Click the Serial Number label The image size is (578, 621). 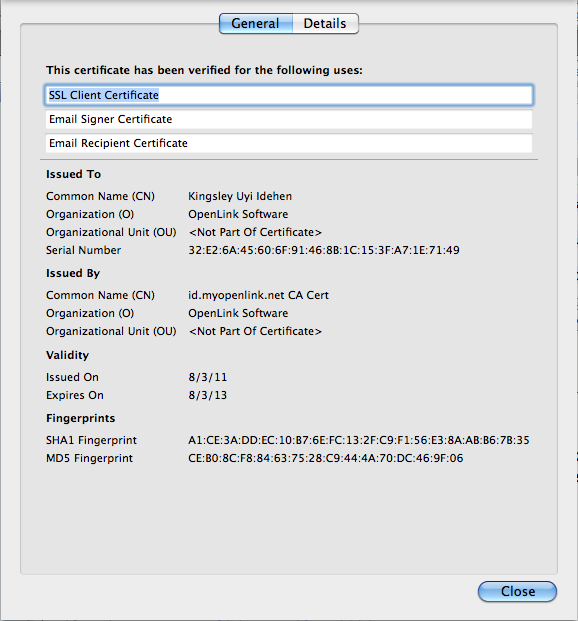[83, 250]
